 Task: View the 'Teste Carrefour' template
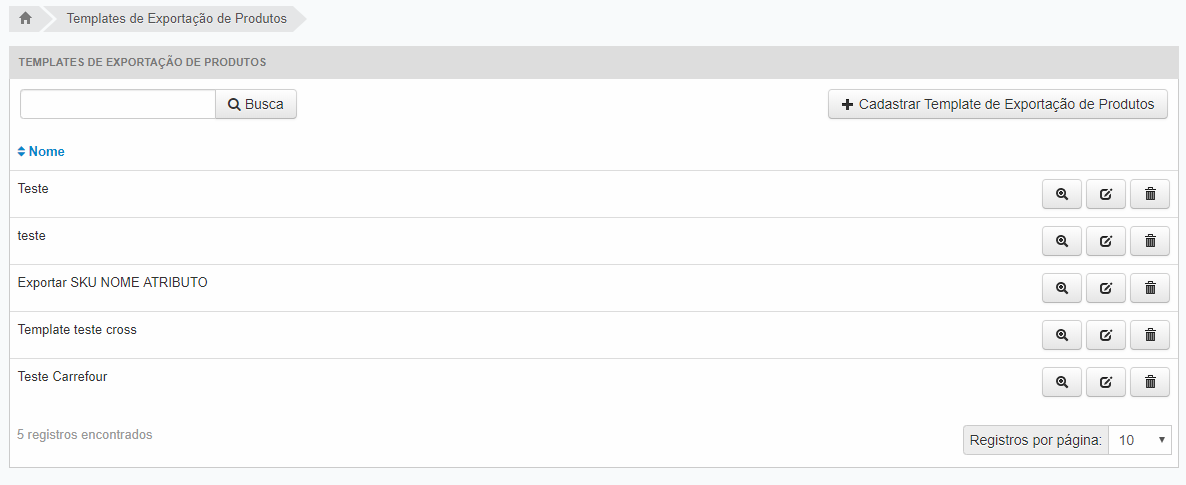[1062, 382]
